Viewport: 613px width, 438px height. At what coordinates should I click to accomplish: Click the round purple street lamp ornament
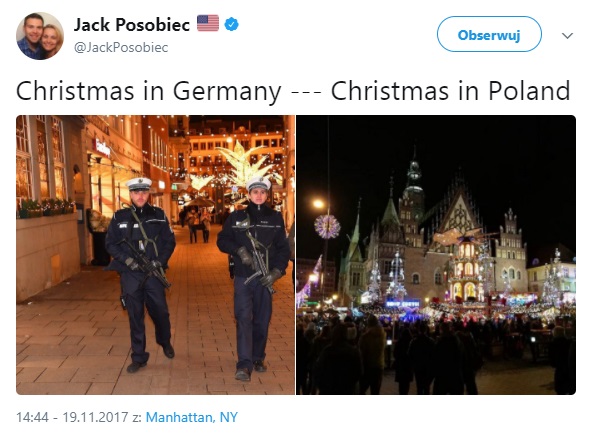(327, 226)
